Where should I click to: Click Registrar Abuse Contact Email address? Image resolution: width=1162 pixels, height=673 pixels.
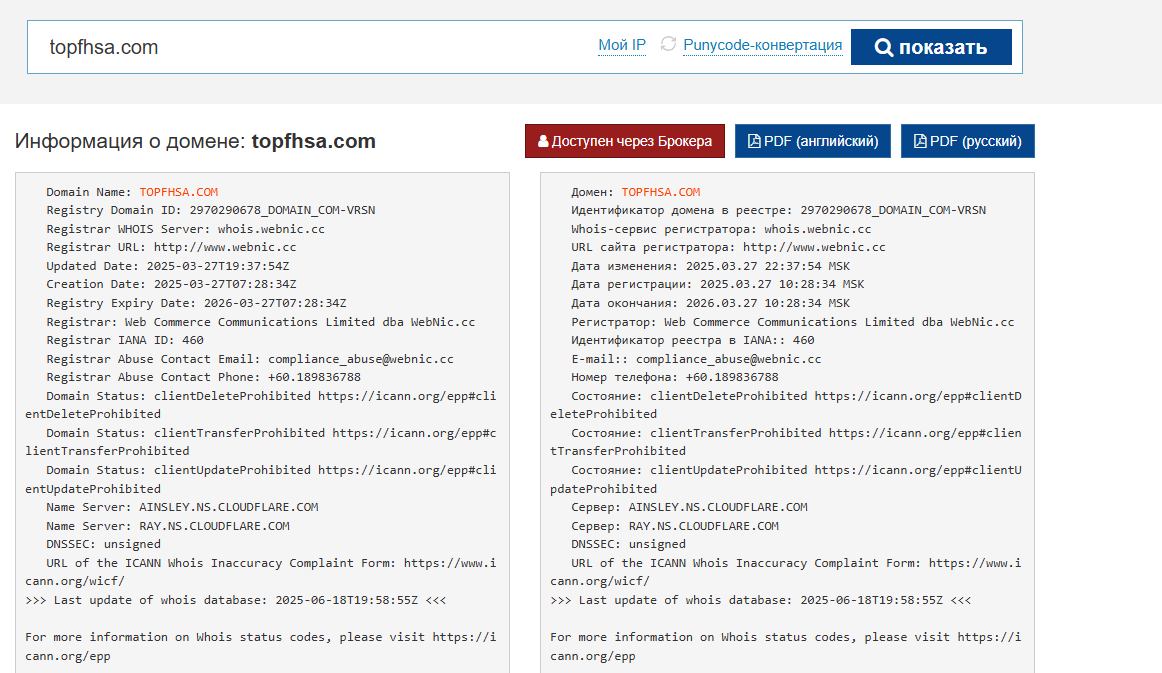[x=360, y=359]
